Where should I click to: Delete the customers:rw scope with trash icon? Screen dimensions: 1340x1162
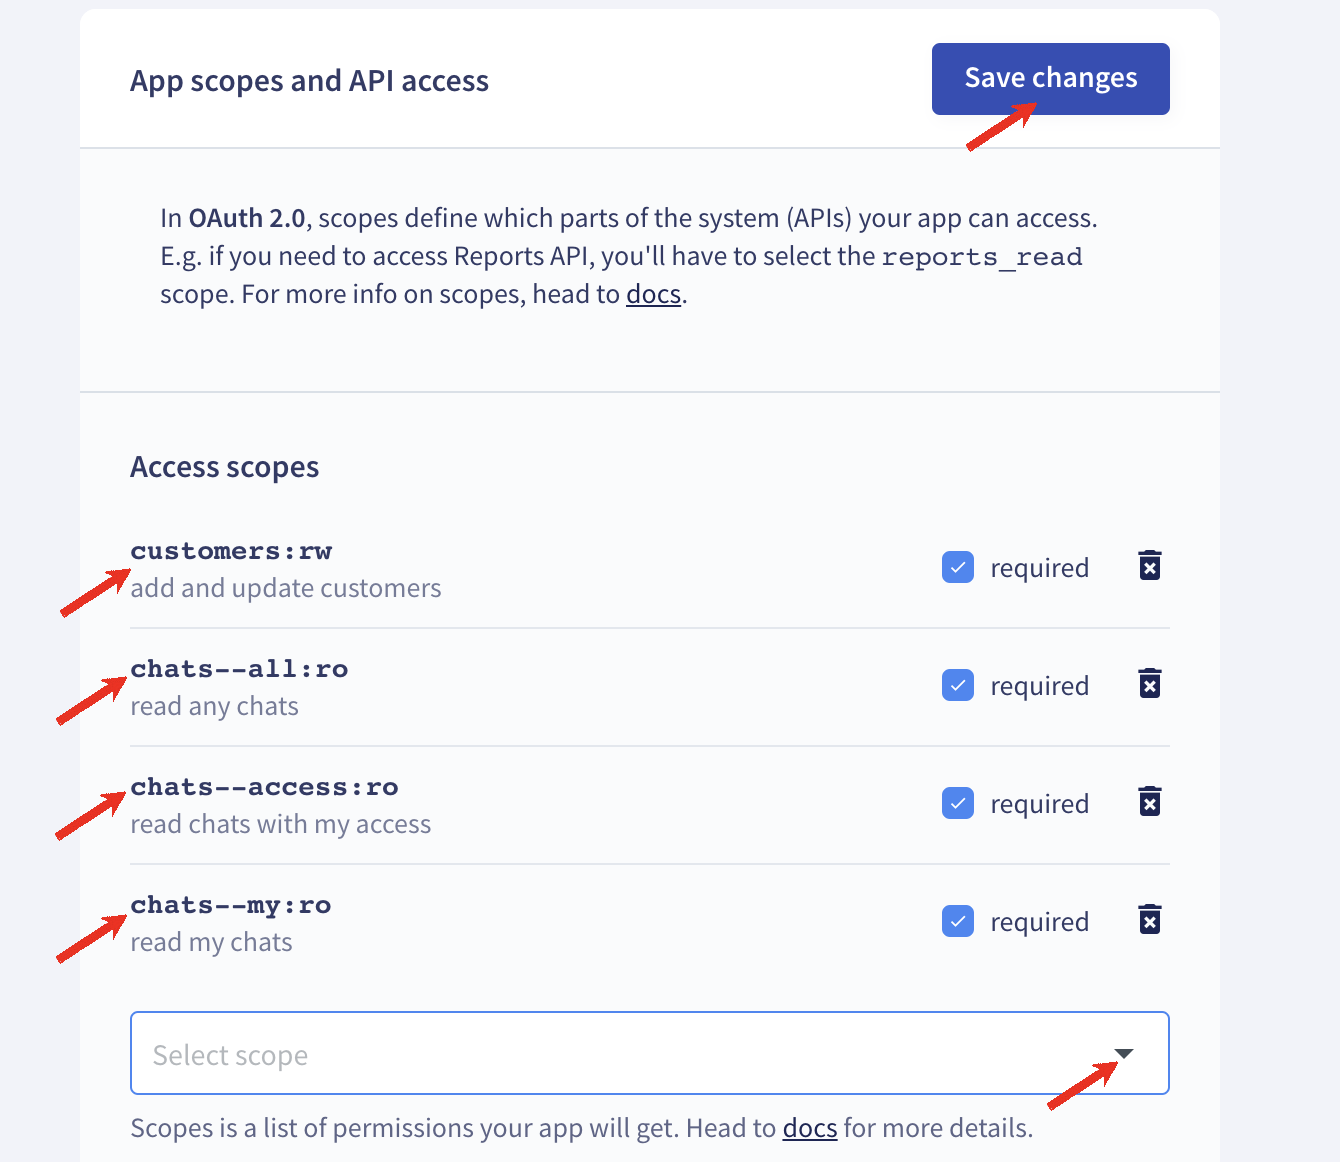(x=1150, y=566)
